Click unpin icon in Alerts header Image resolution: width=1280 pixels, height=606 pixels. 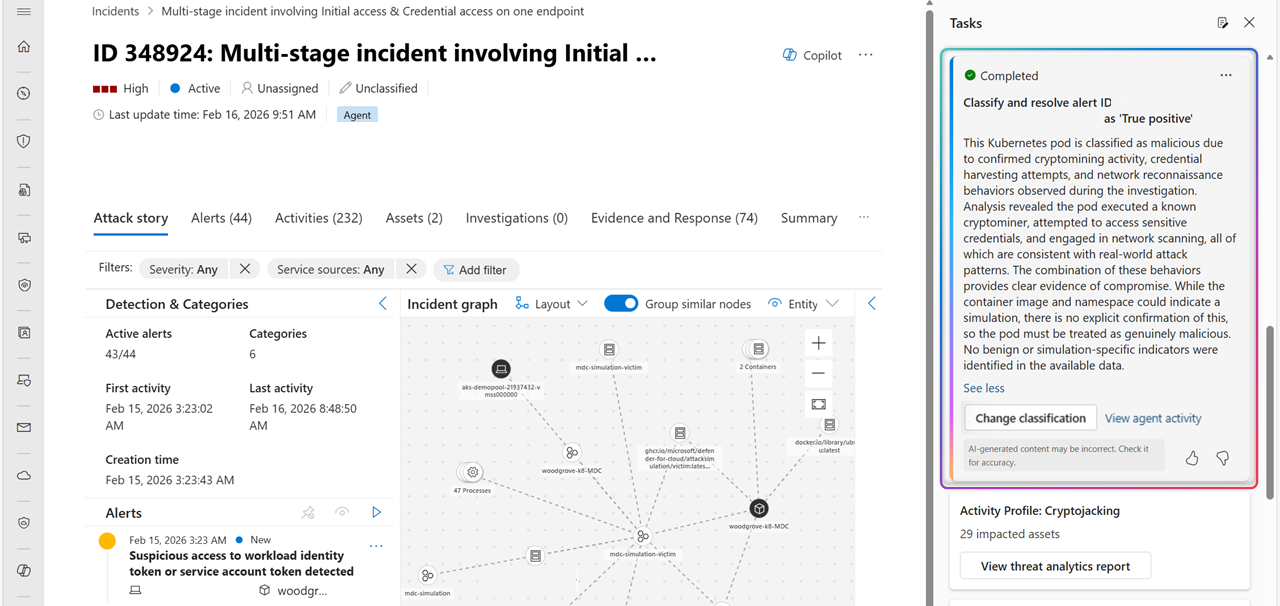coord(308,512)
